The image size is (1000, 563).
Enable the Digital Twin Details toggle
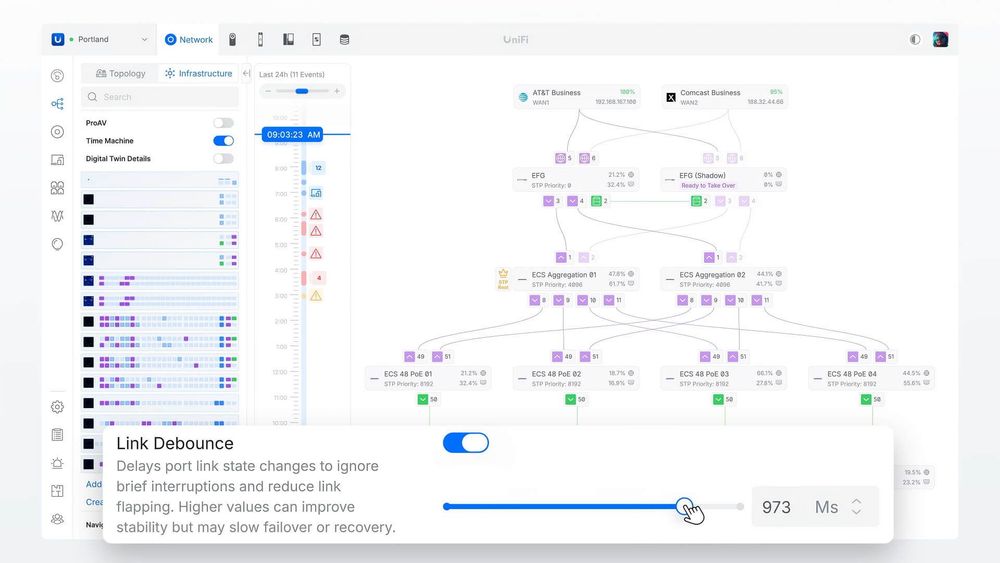223,159
